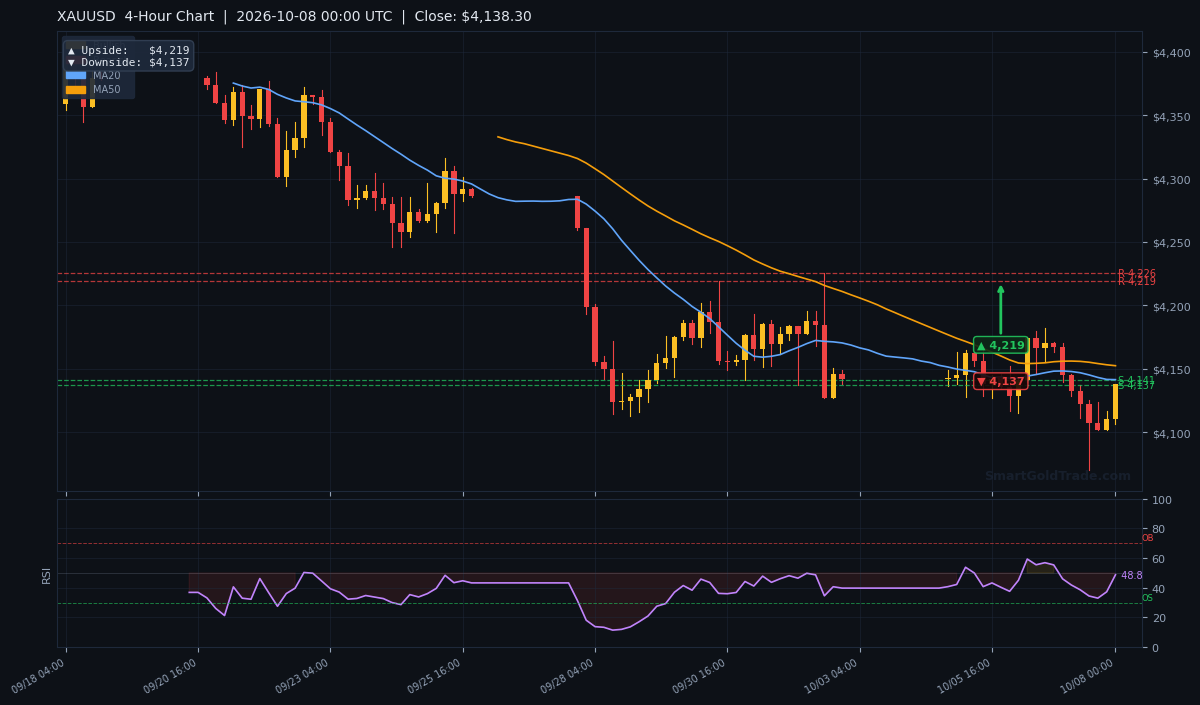1200x705 pixels.
Task: Click the 09/30 16:00 date label
Action: click(700, 676)
